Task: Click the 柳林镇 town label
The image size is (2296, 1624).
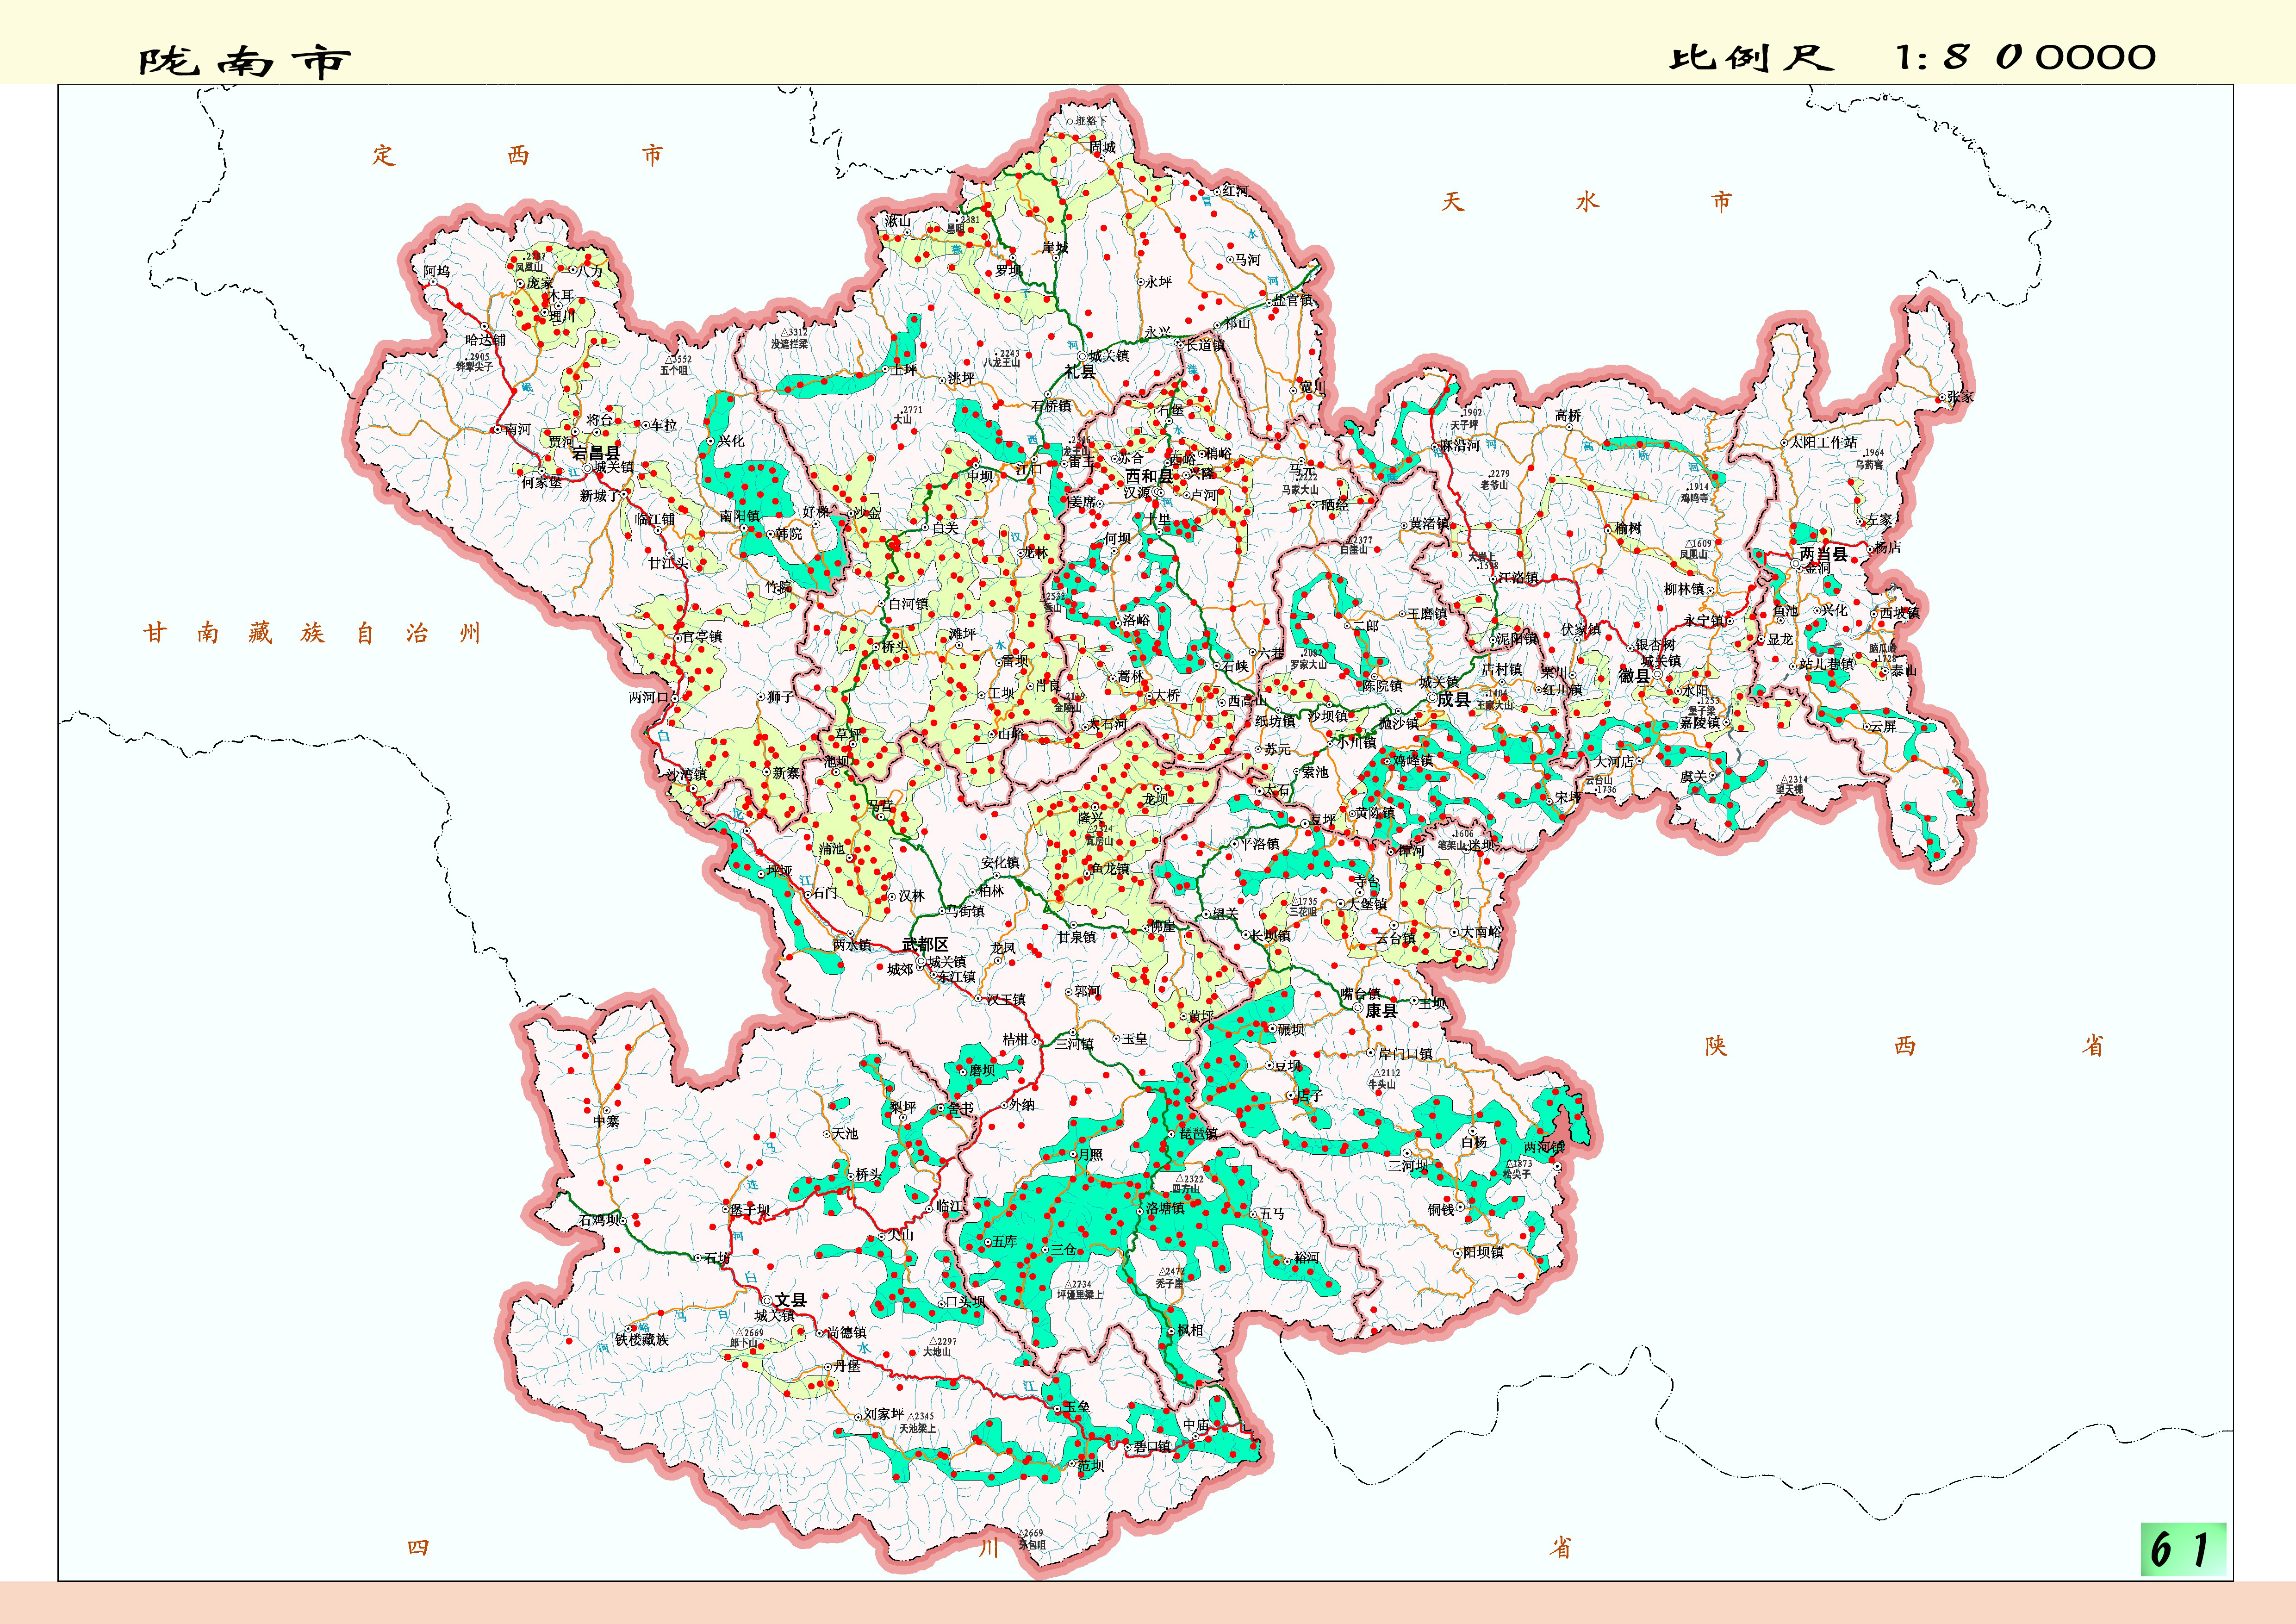Action: [1684, 589]
